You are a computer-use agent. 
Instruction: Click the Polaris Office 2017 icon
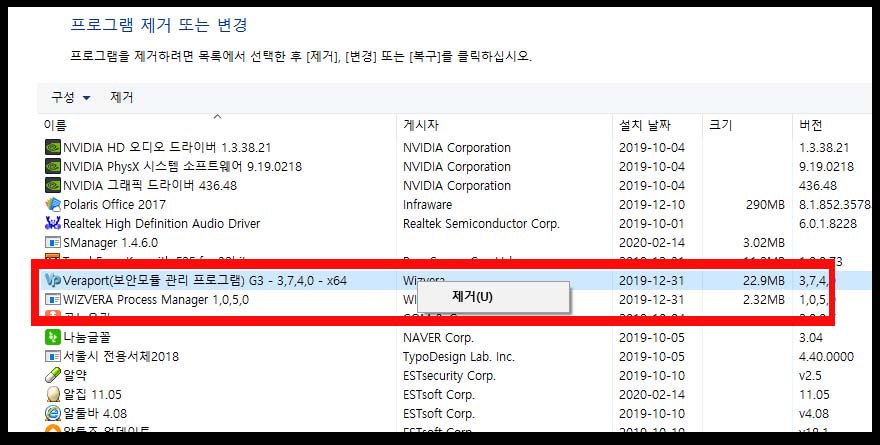[x=52, y=204]
